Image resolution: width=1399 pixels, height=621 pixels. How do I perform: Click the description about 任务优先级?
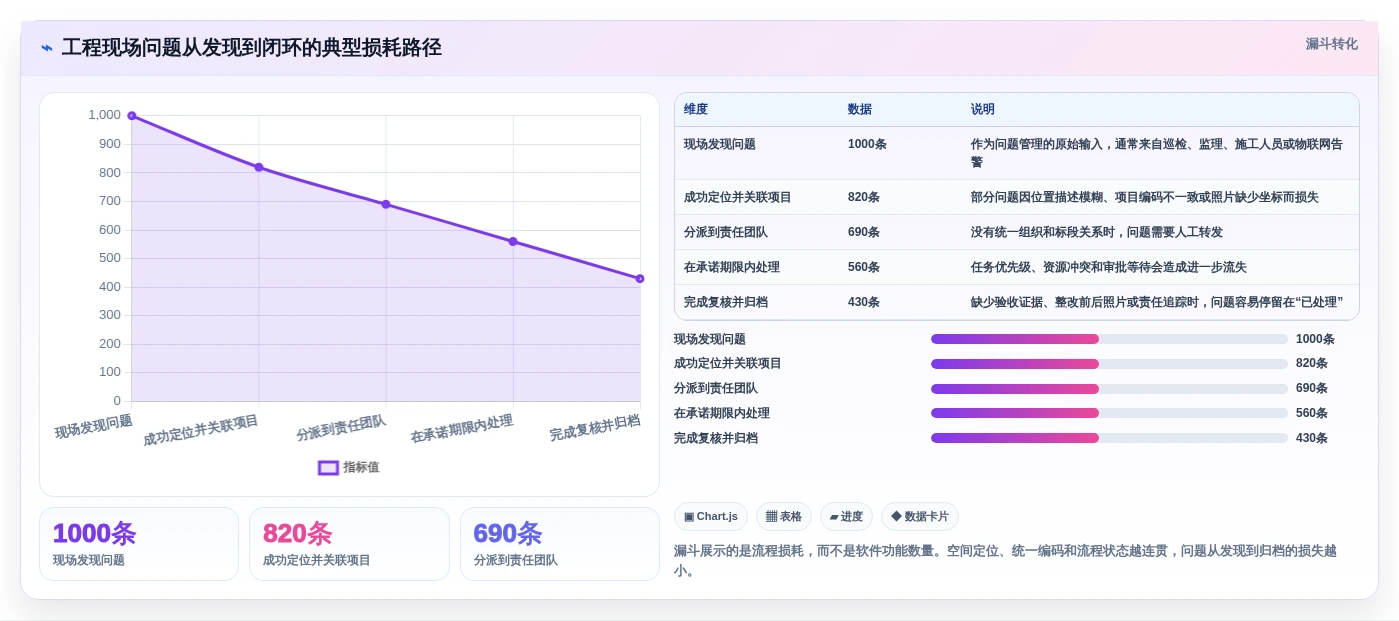tap(1108, 267)
